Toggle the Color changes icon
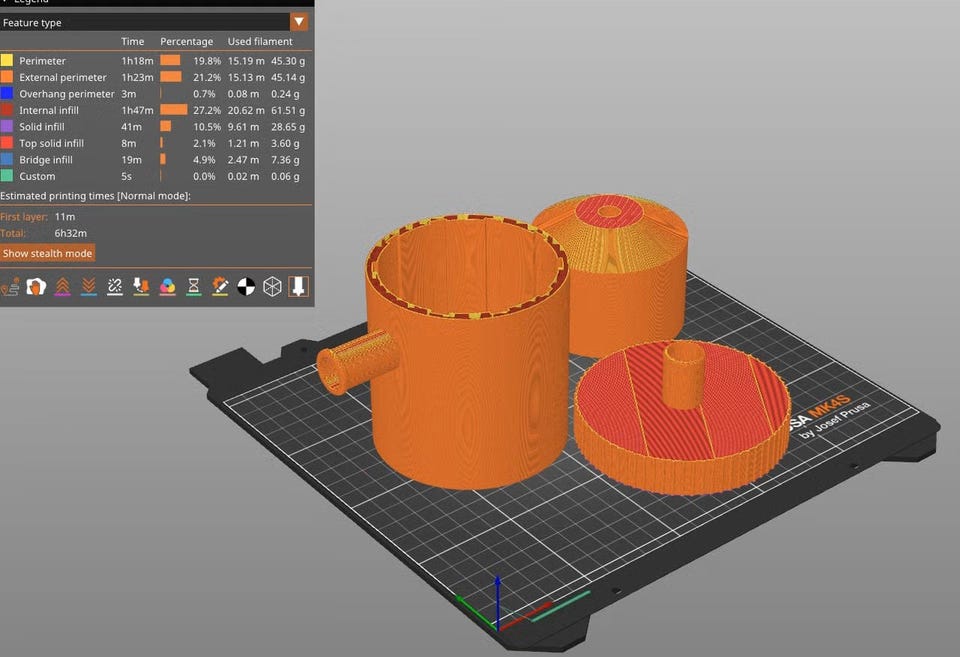Viewport: 960px width, 657px height. 167,287
